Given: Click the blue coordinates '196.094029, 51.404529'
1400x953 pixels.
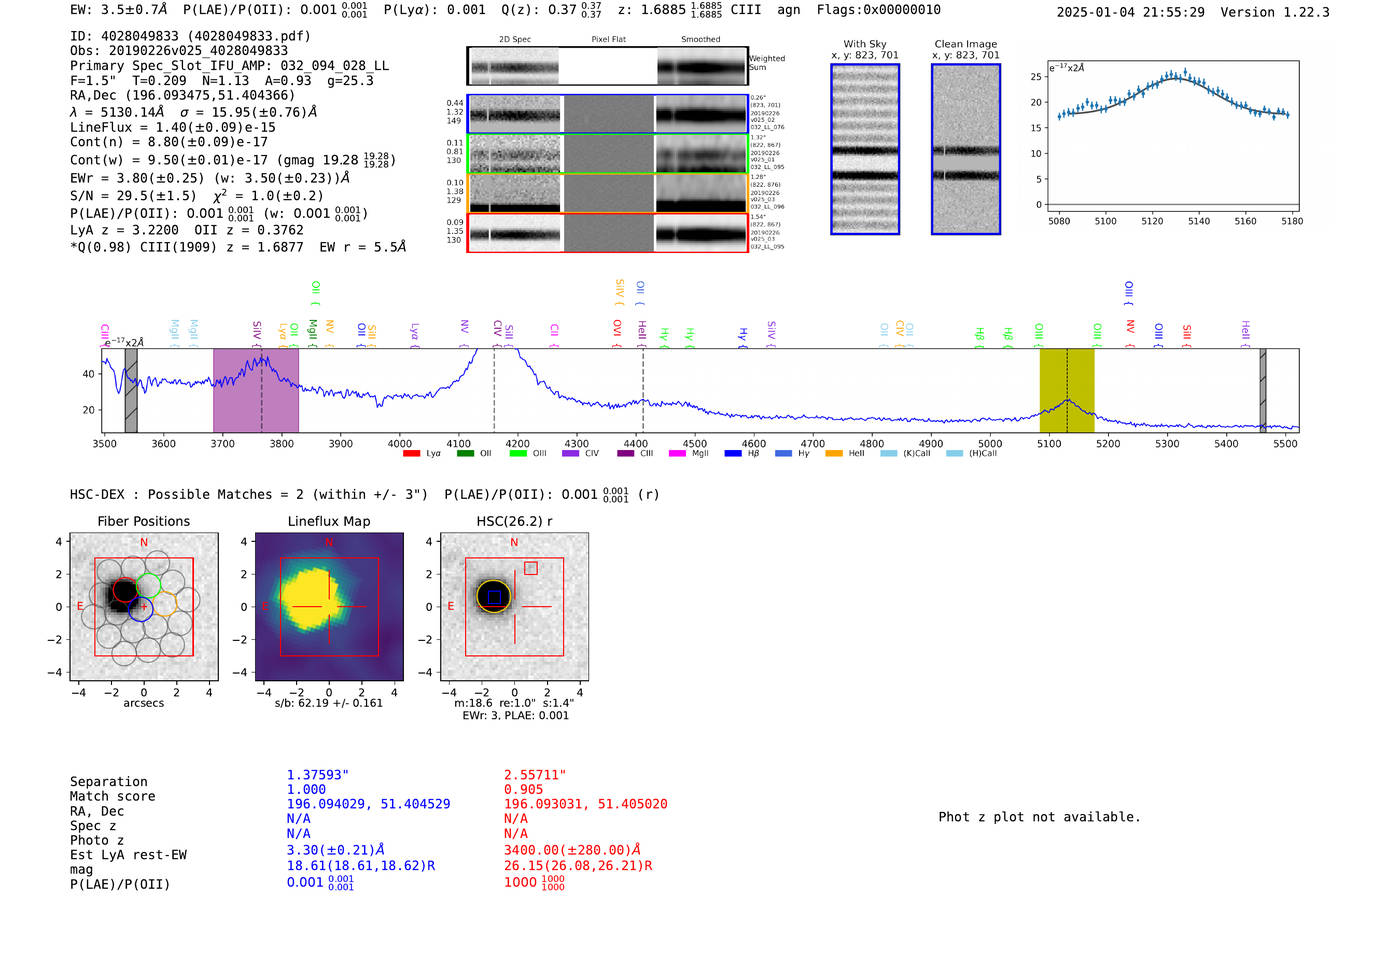Looking at the screenshot, I should 369,804.
